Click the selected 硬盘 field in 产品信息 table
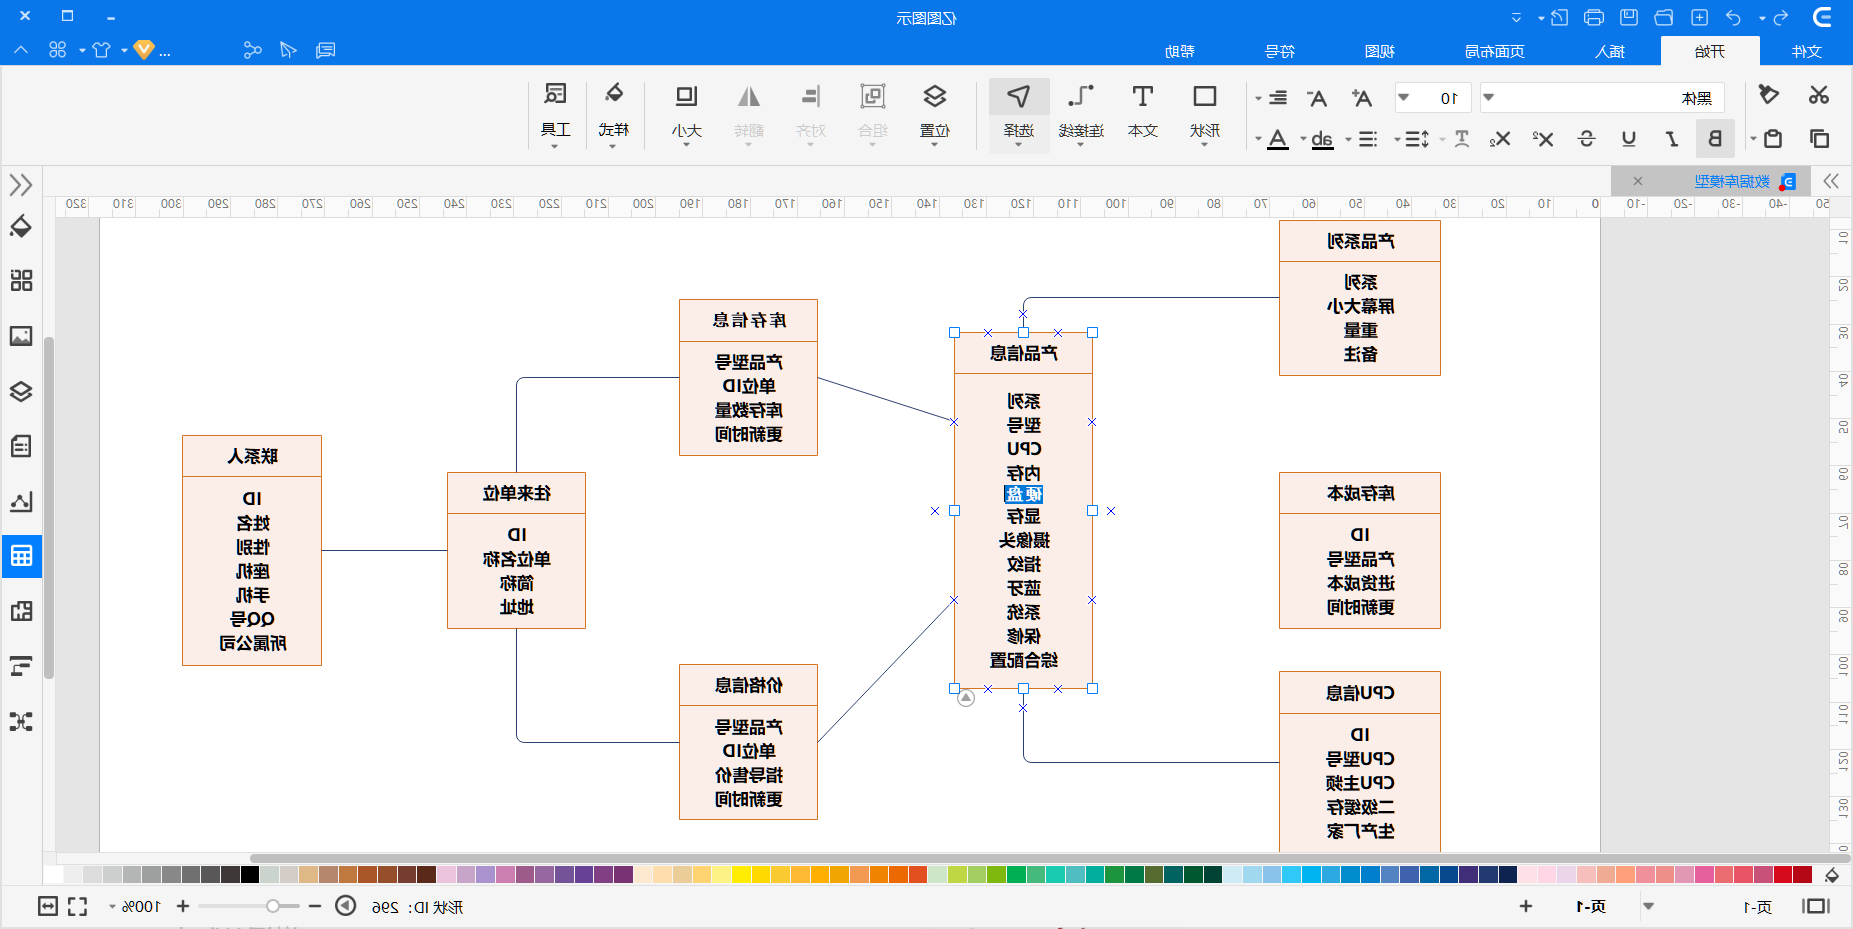 [x=1023, y=494]
